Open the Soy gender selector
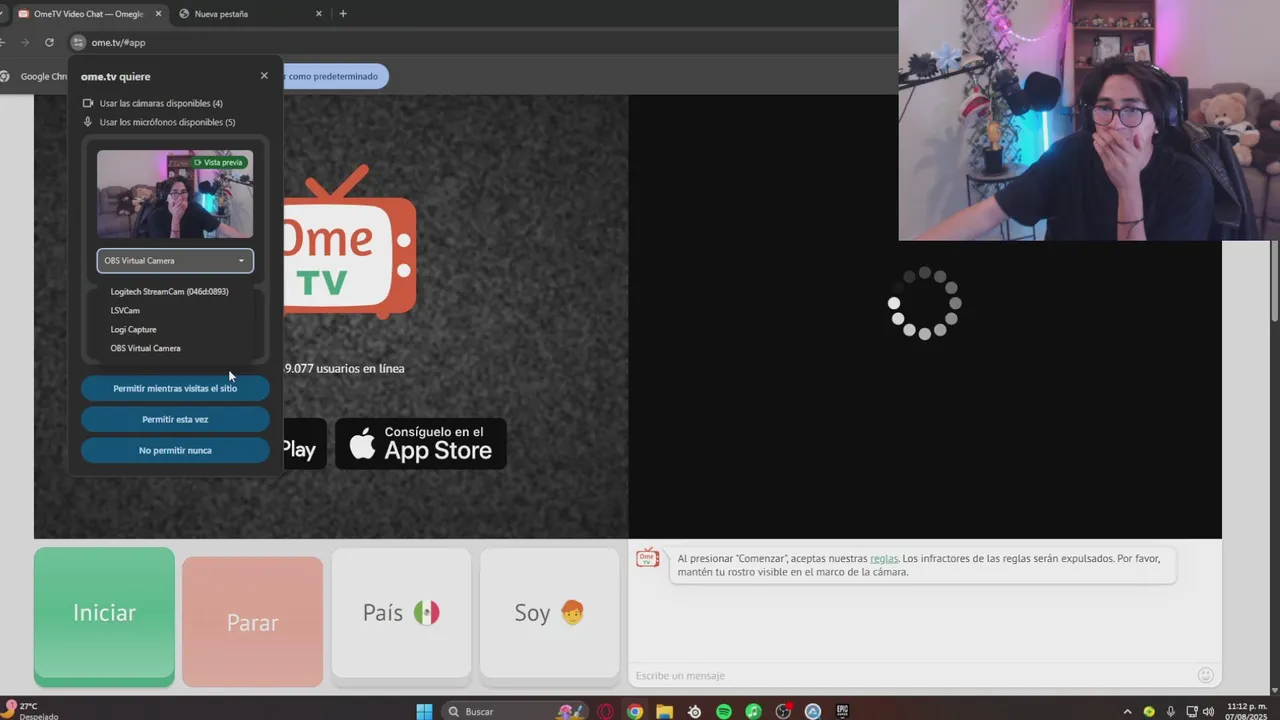 coord(549,613)
